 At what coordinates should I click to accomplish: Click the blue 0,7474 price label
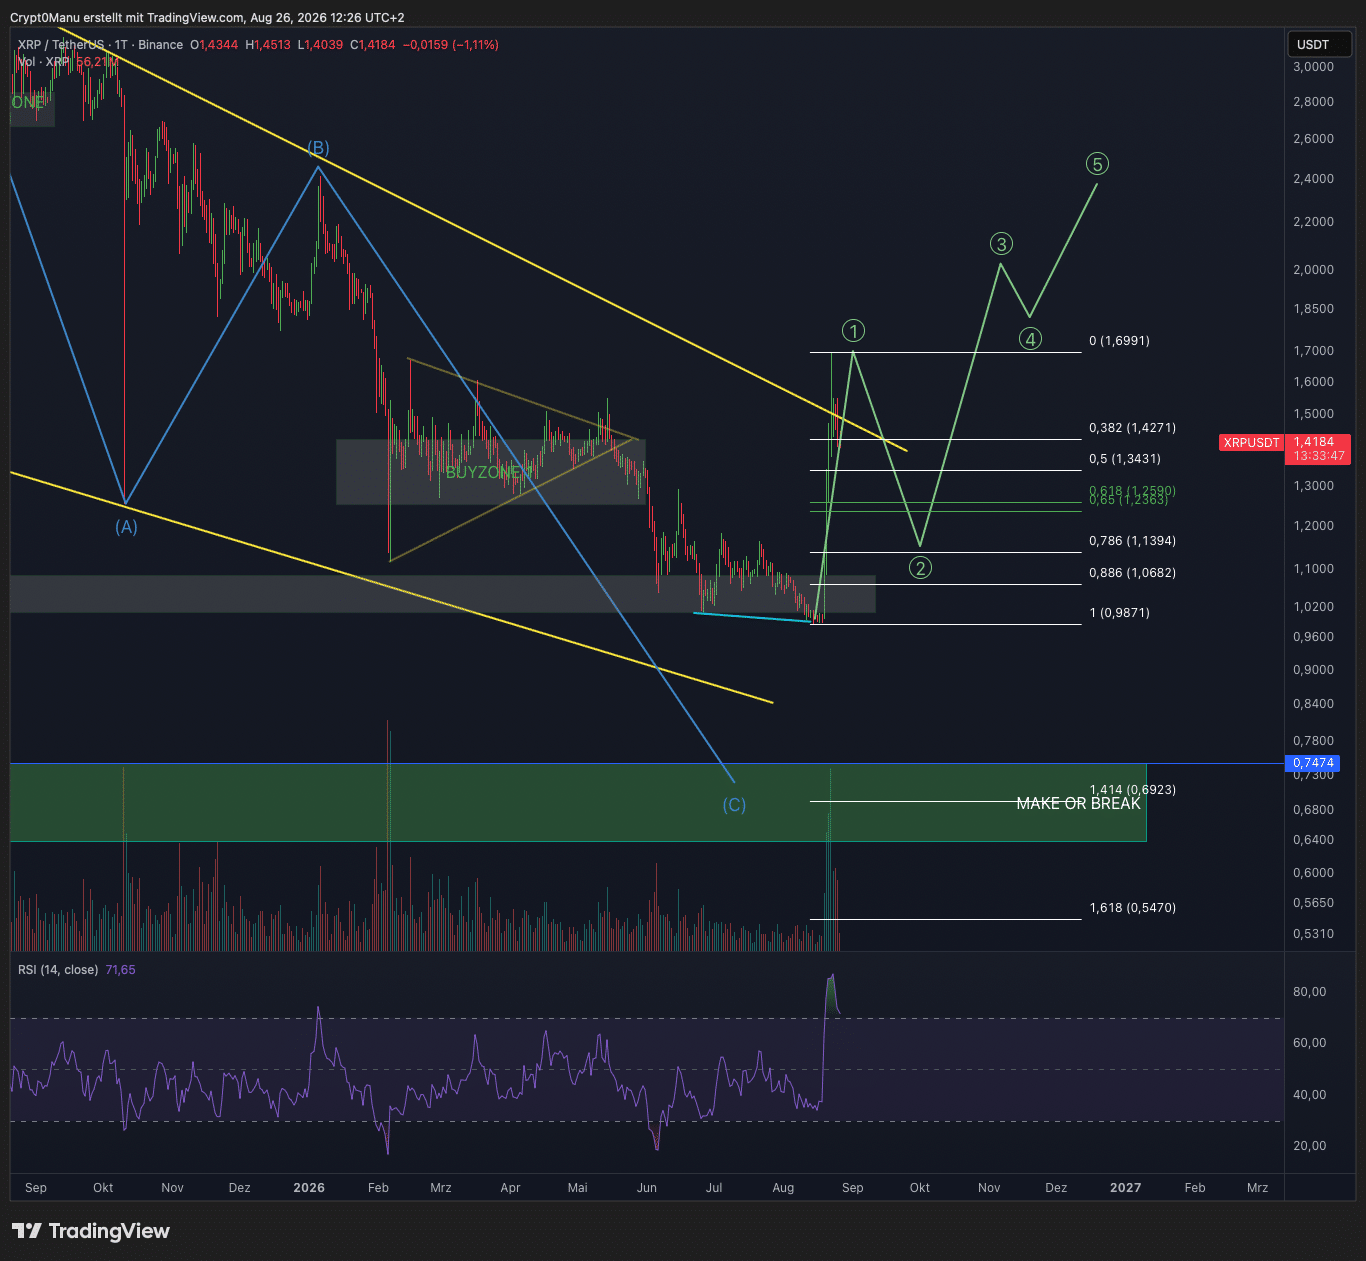[x=1313, y=763]
